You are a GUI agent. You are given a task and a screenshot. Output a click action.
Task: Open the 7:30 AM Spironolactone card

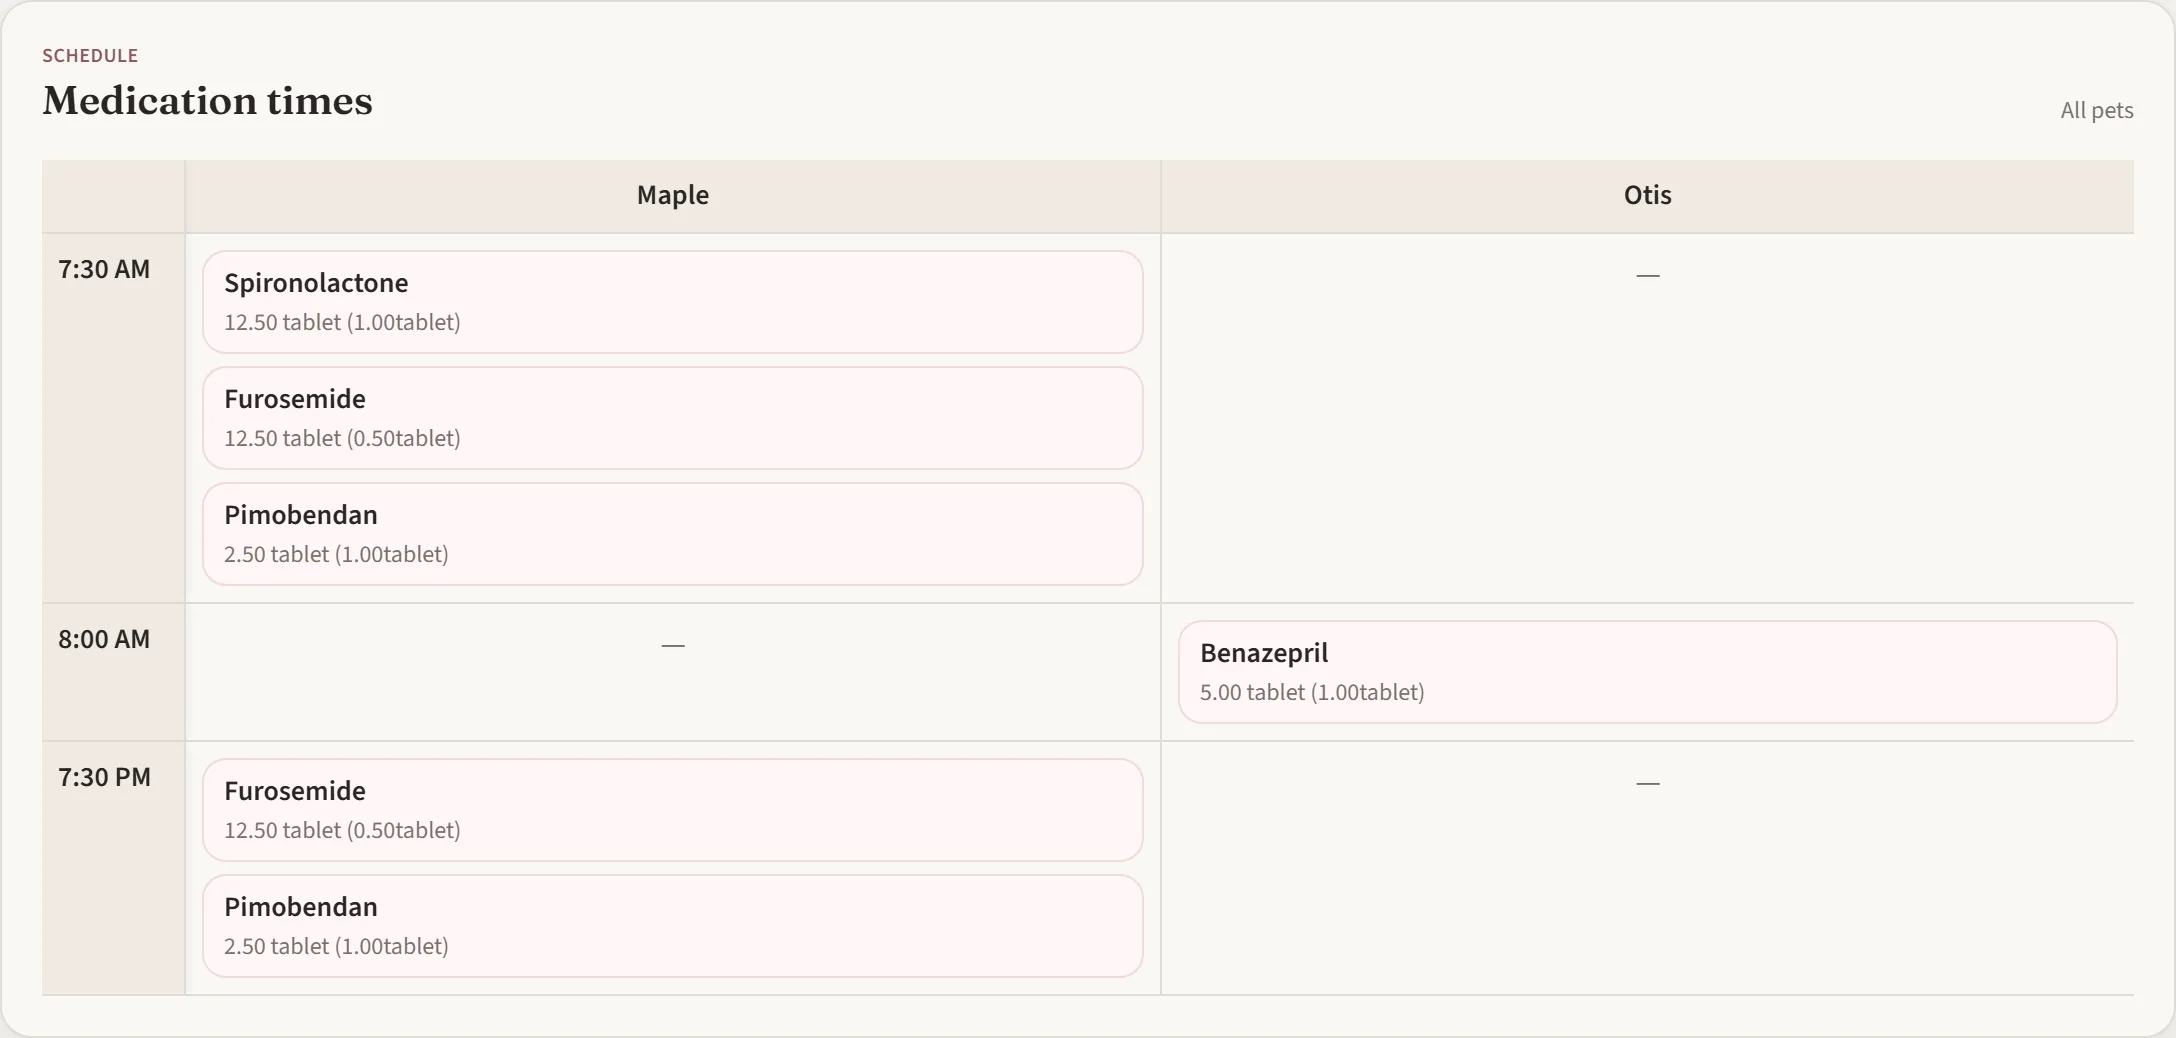tap(672, 302)
